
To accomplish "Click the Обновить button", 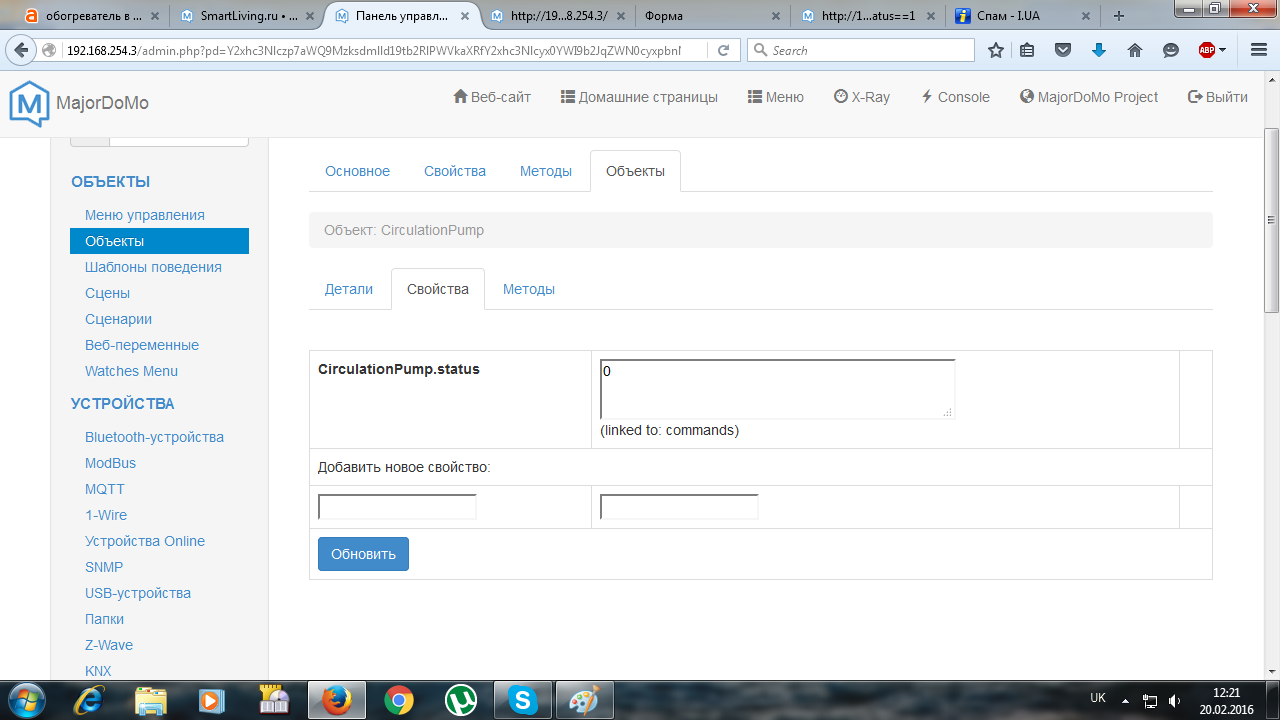I will [363, 554].
